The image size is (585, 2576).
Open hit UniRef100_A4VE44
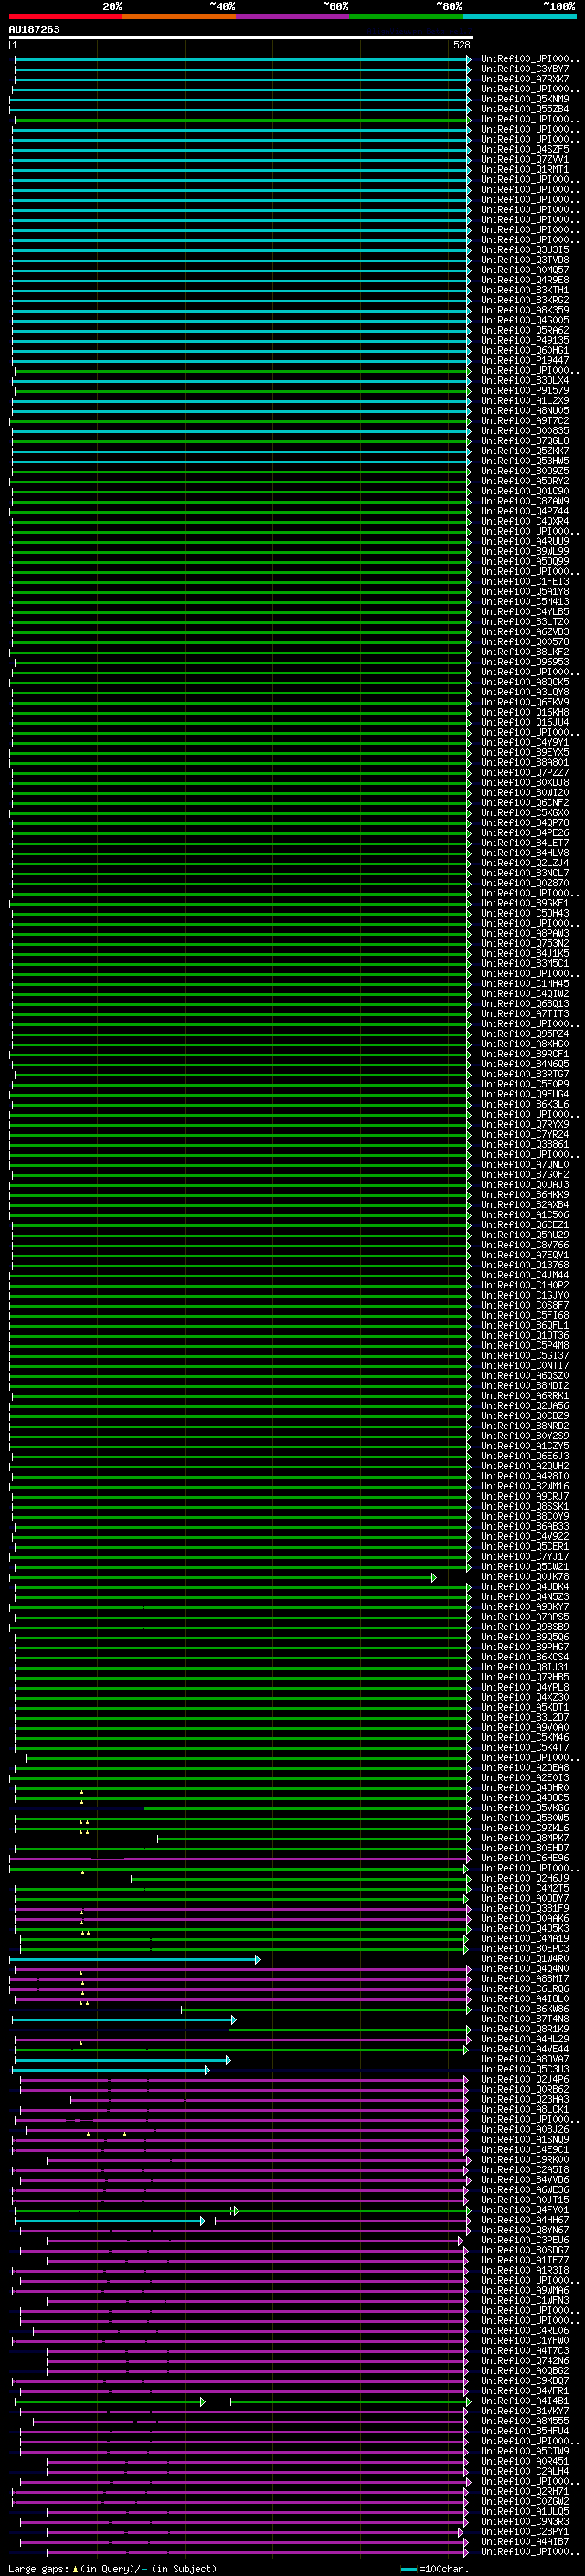pyautogui.click(x=525, y=2049)
